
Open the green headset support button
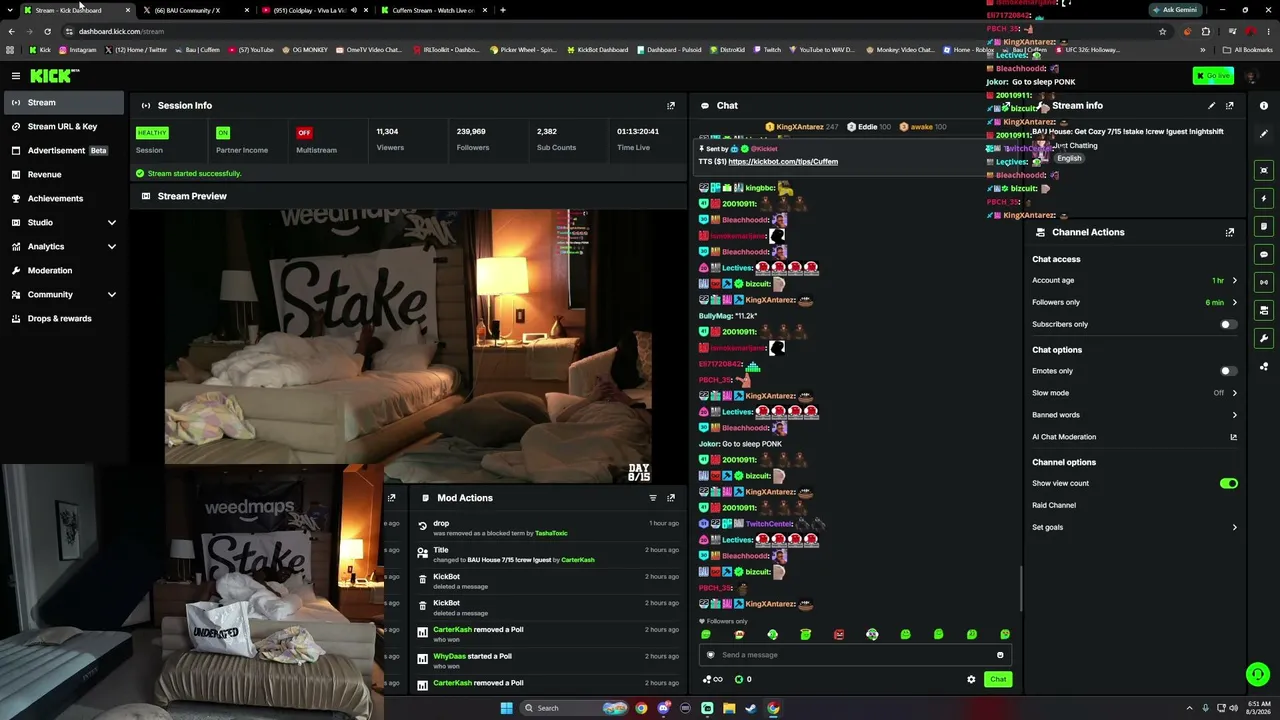[x=1258, y=675]
